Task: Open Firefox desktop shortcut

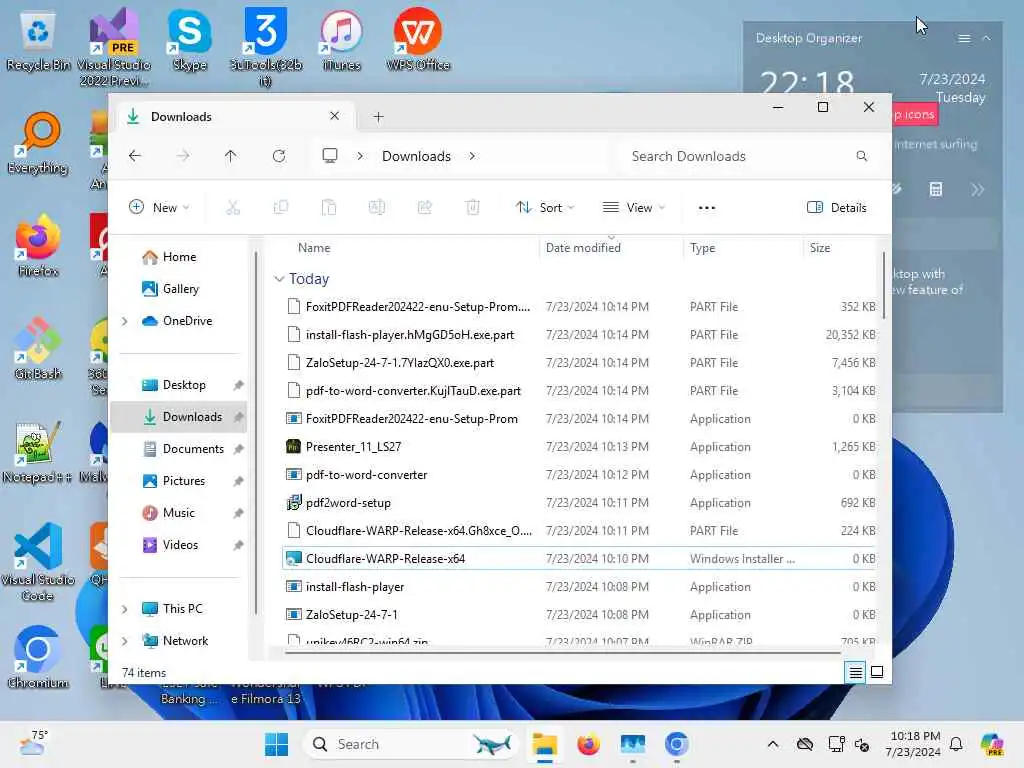Action: (38, 246)
